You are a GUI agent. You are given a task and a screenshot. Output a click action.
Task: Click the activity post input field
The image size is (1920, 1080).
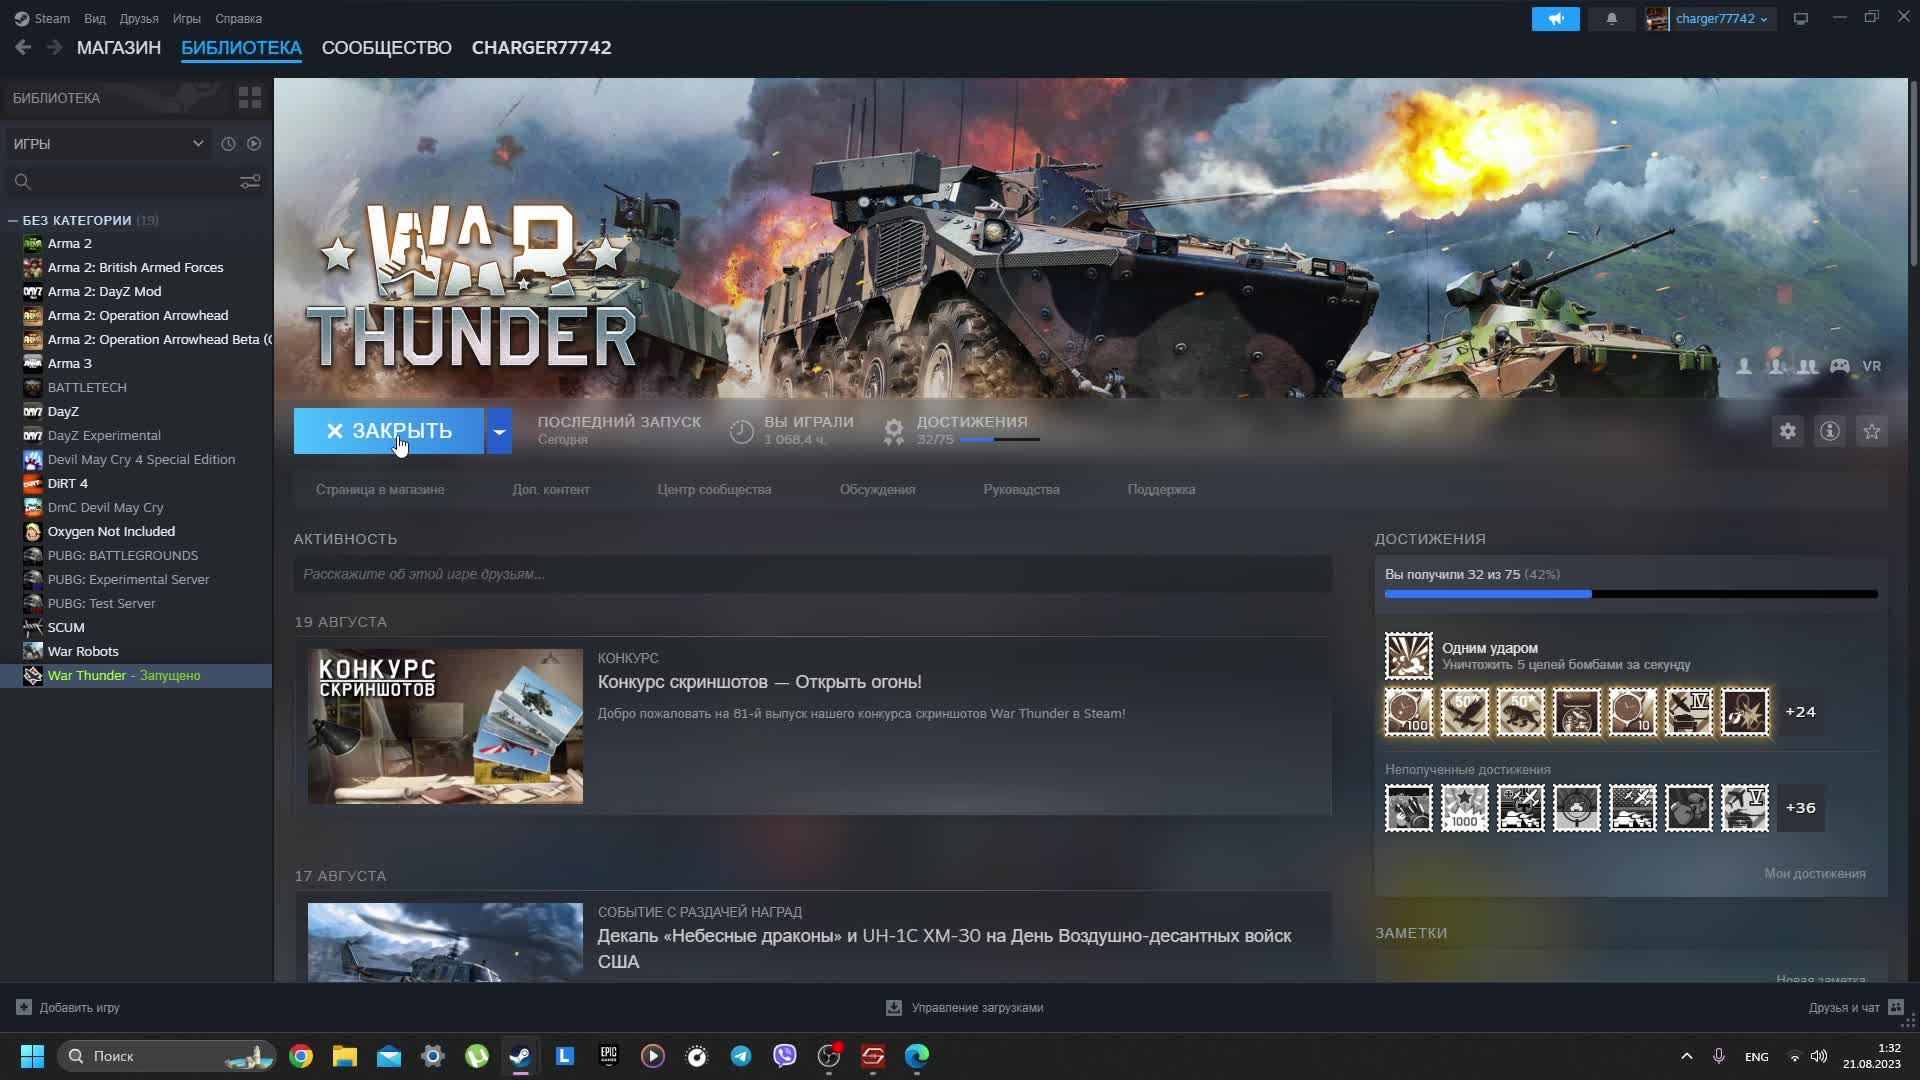pyautogui.click(x=812, y=574)
